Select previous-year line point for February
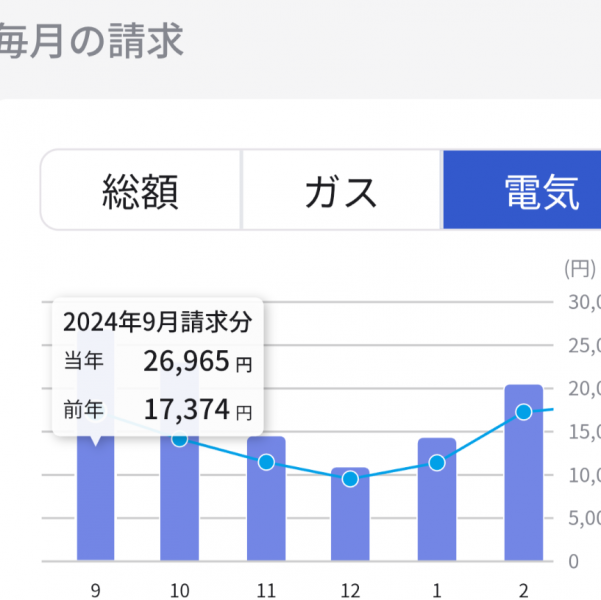The image size is (601, 600). pyautogui.click(x=523, y=412)
